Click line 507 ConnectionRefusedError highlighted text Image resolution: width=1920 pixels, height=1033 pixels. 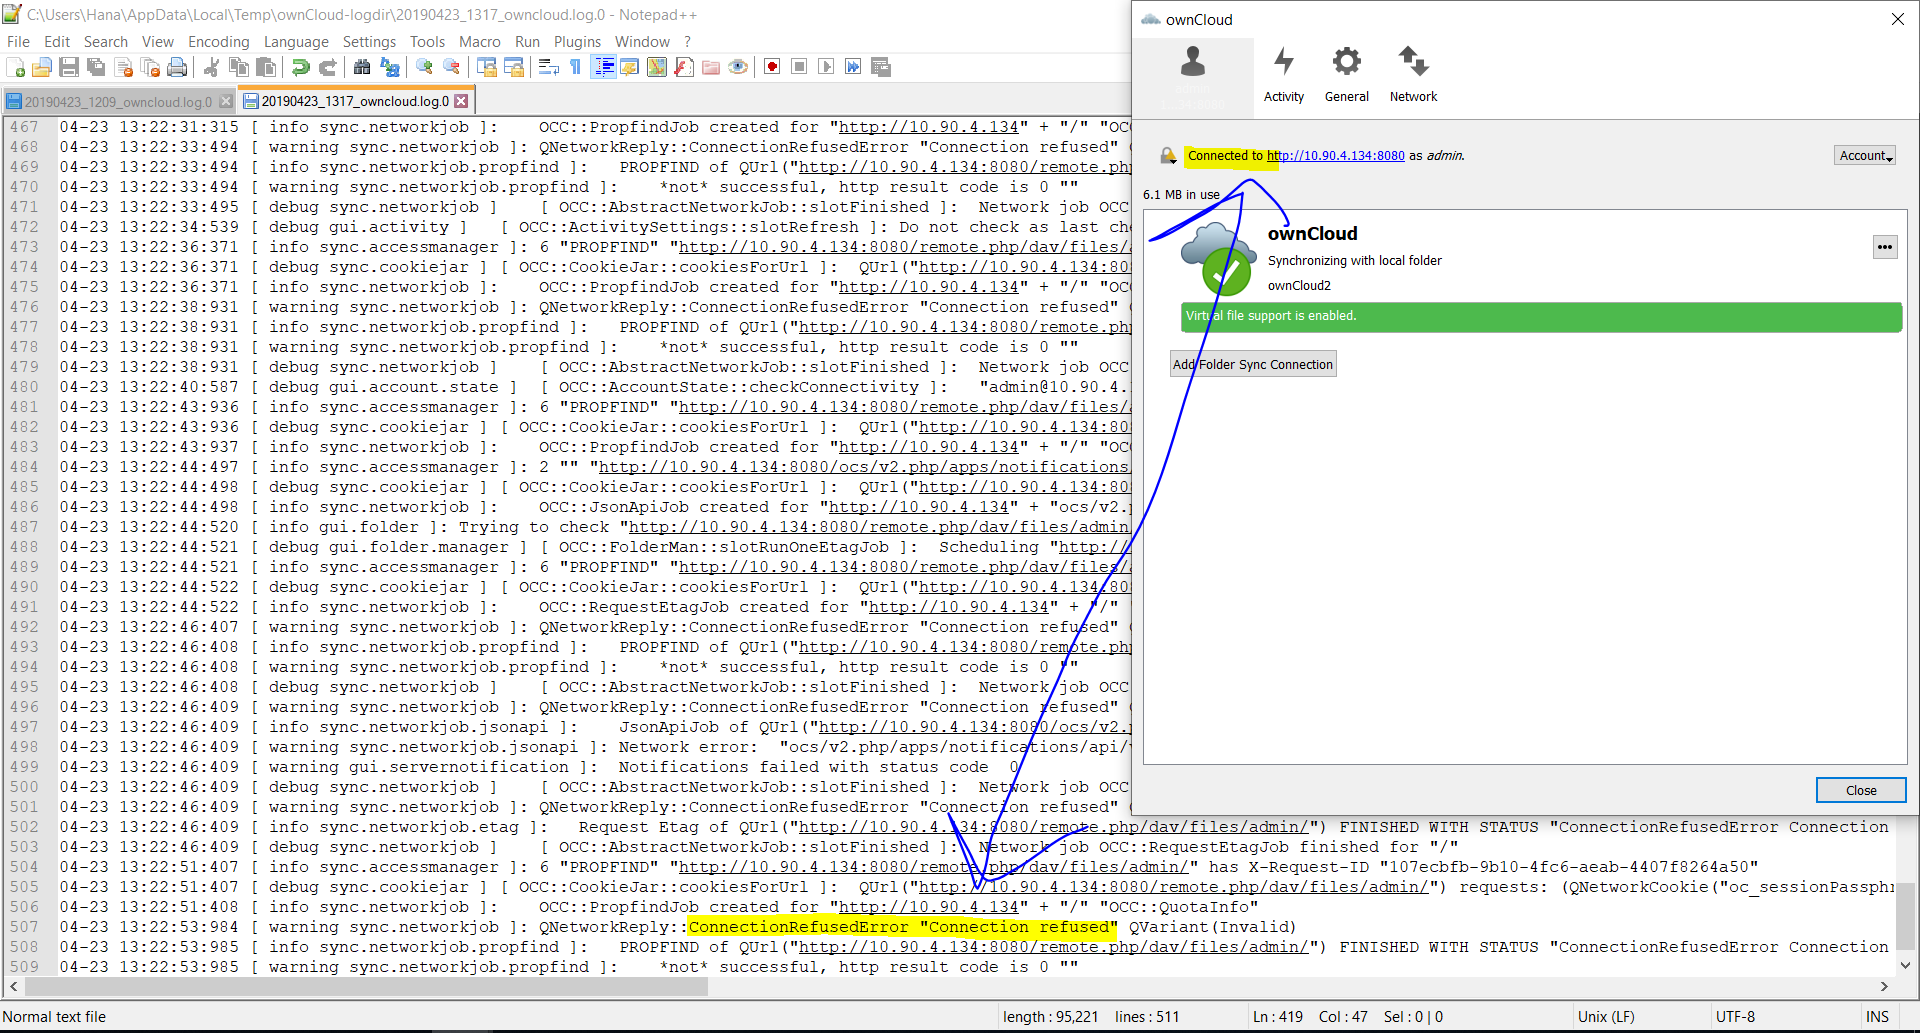902,927
